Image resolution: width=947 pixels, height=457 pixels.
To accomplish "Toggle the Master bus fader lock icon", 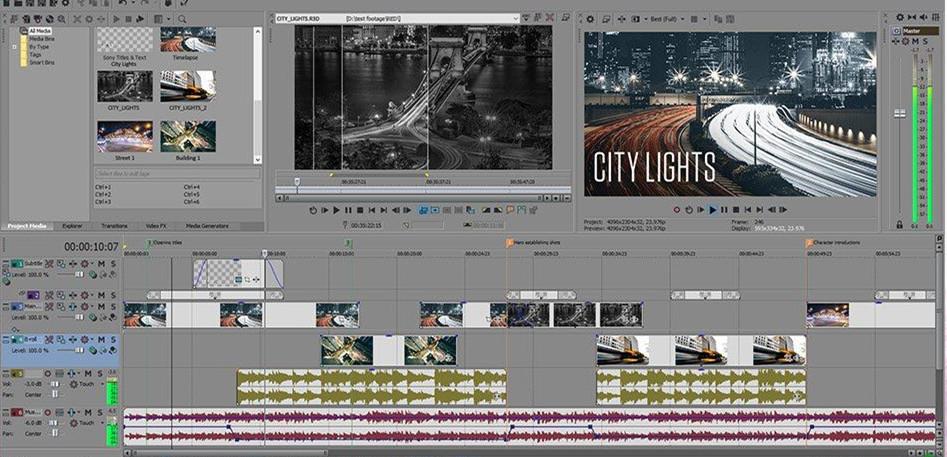I will click(899, 225).
